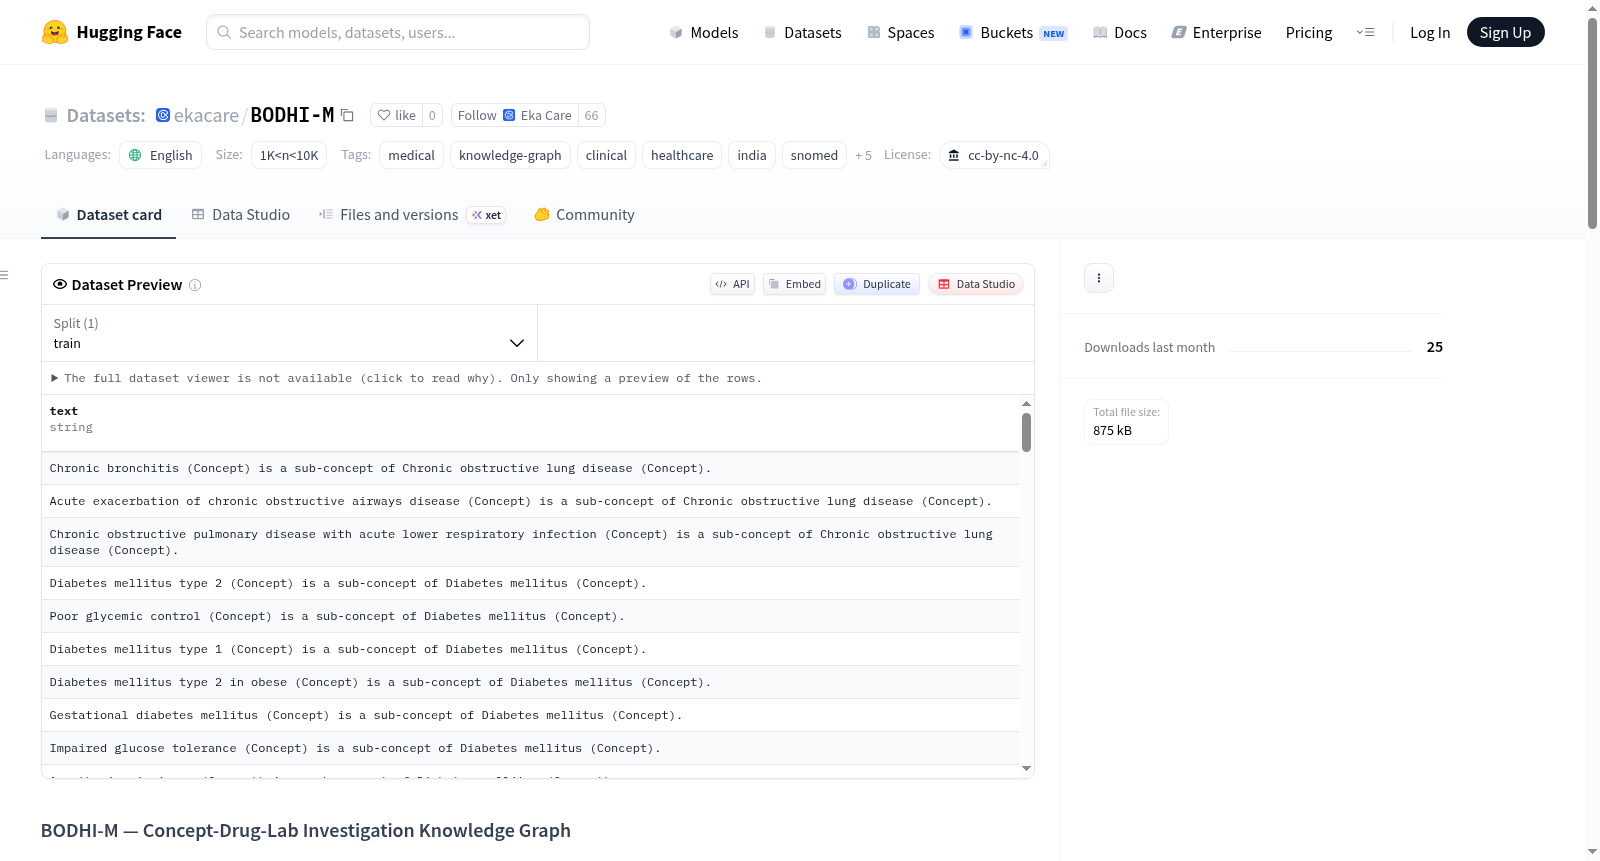Click the like heart button
This screenshot has height=861, width=1600.
[396, 115]
